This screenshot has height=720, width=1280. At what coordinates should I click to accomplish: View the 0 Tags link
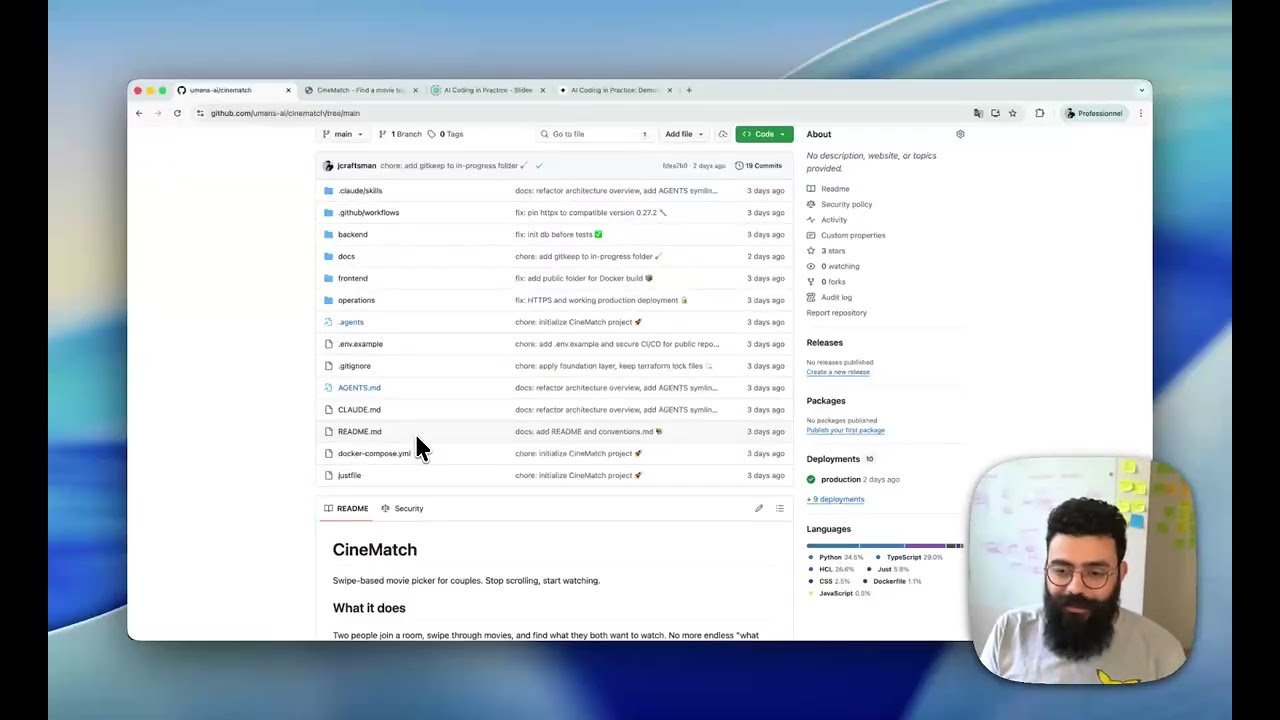tap(445, 134)
